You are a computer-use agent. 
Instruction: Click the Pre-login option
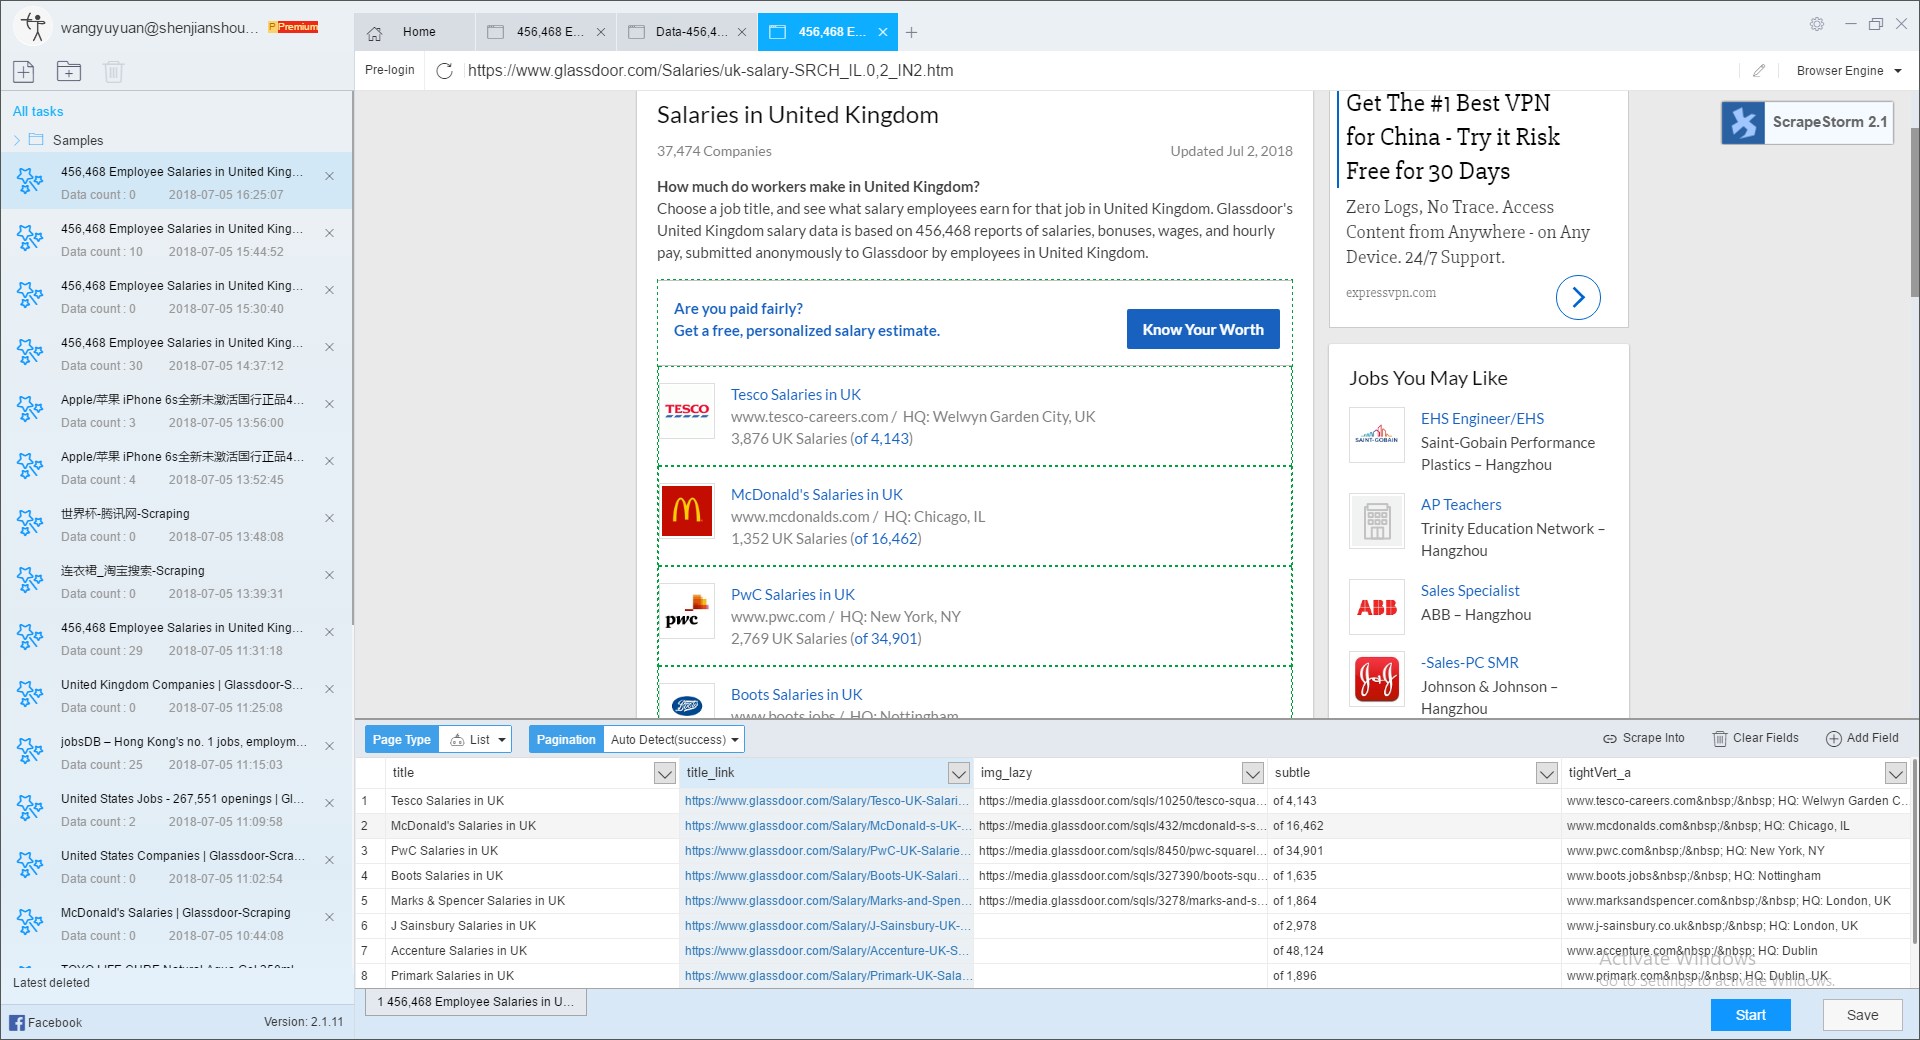[390, 70]
